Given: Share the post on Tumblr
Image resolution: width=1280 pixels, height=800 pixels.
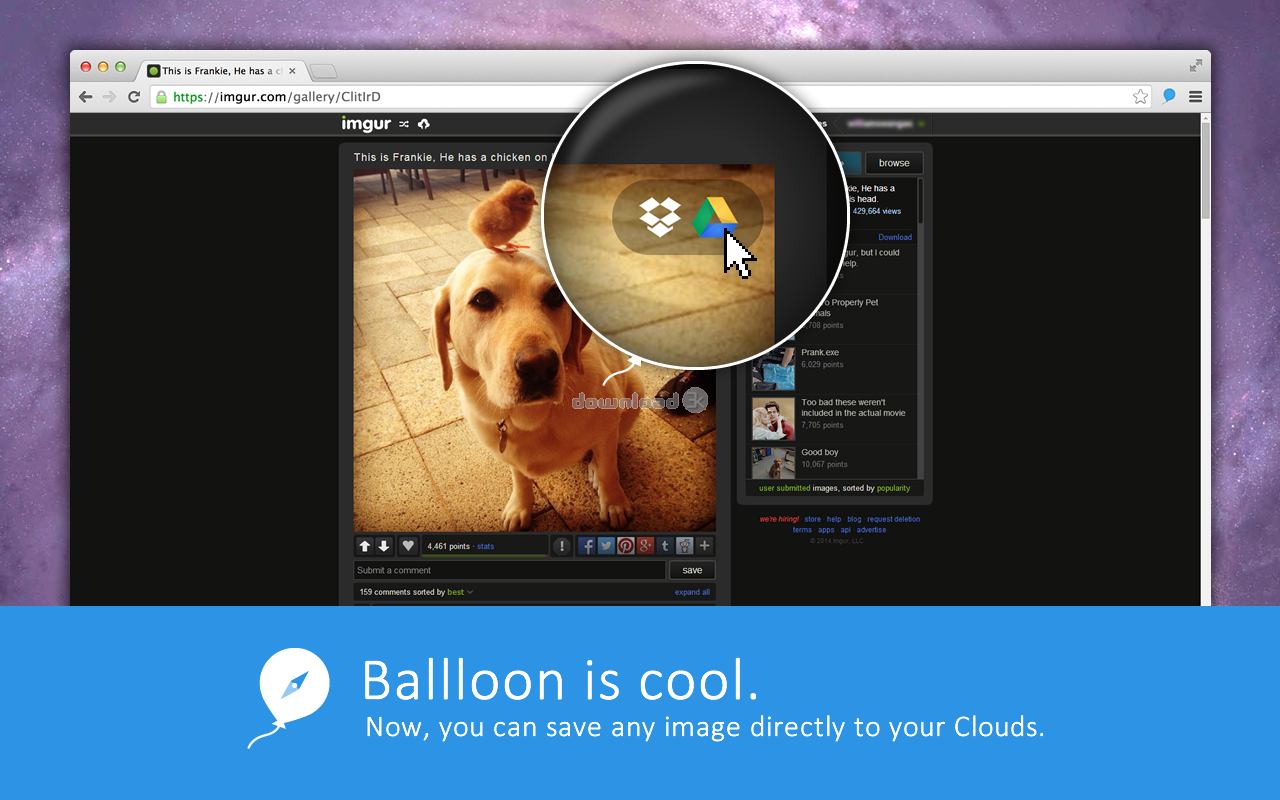Looking at the screenshot, I should [x=665, y=546].
